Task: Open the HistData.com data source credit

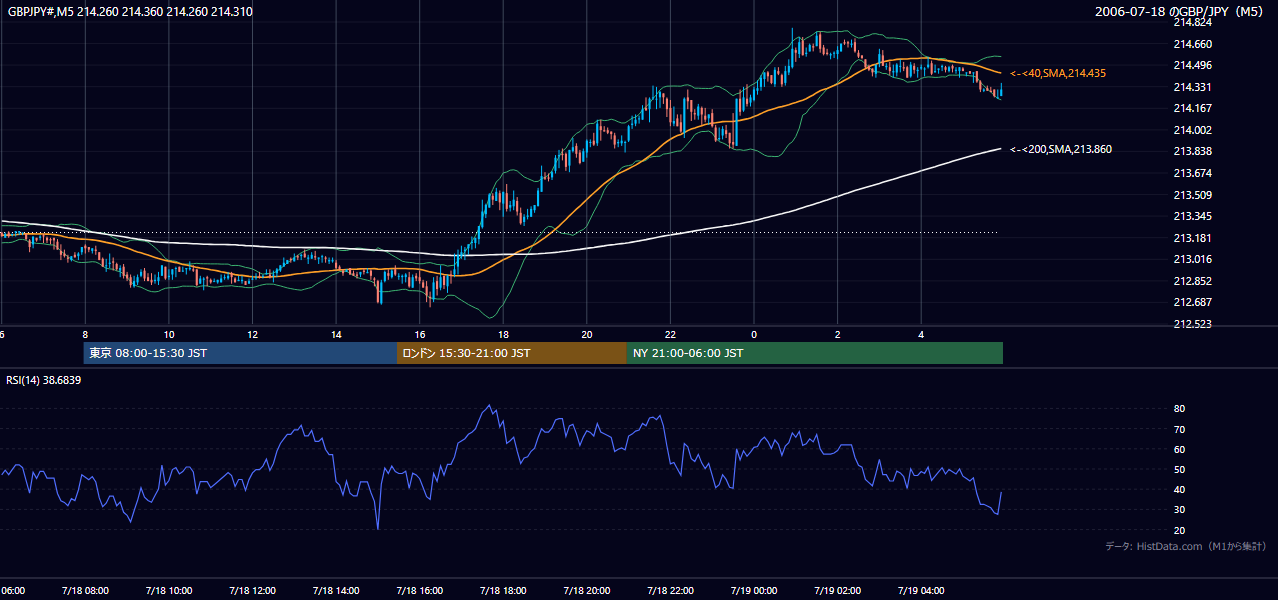Action: (1185, 546)
